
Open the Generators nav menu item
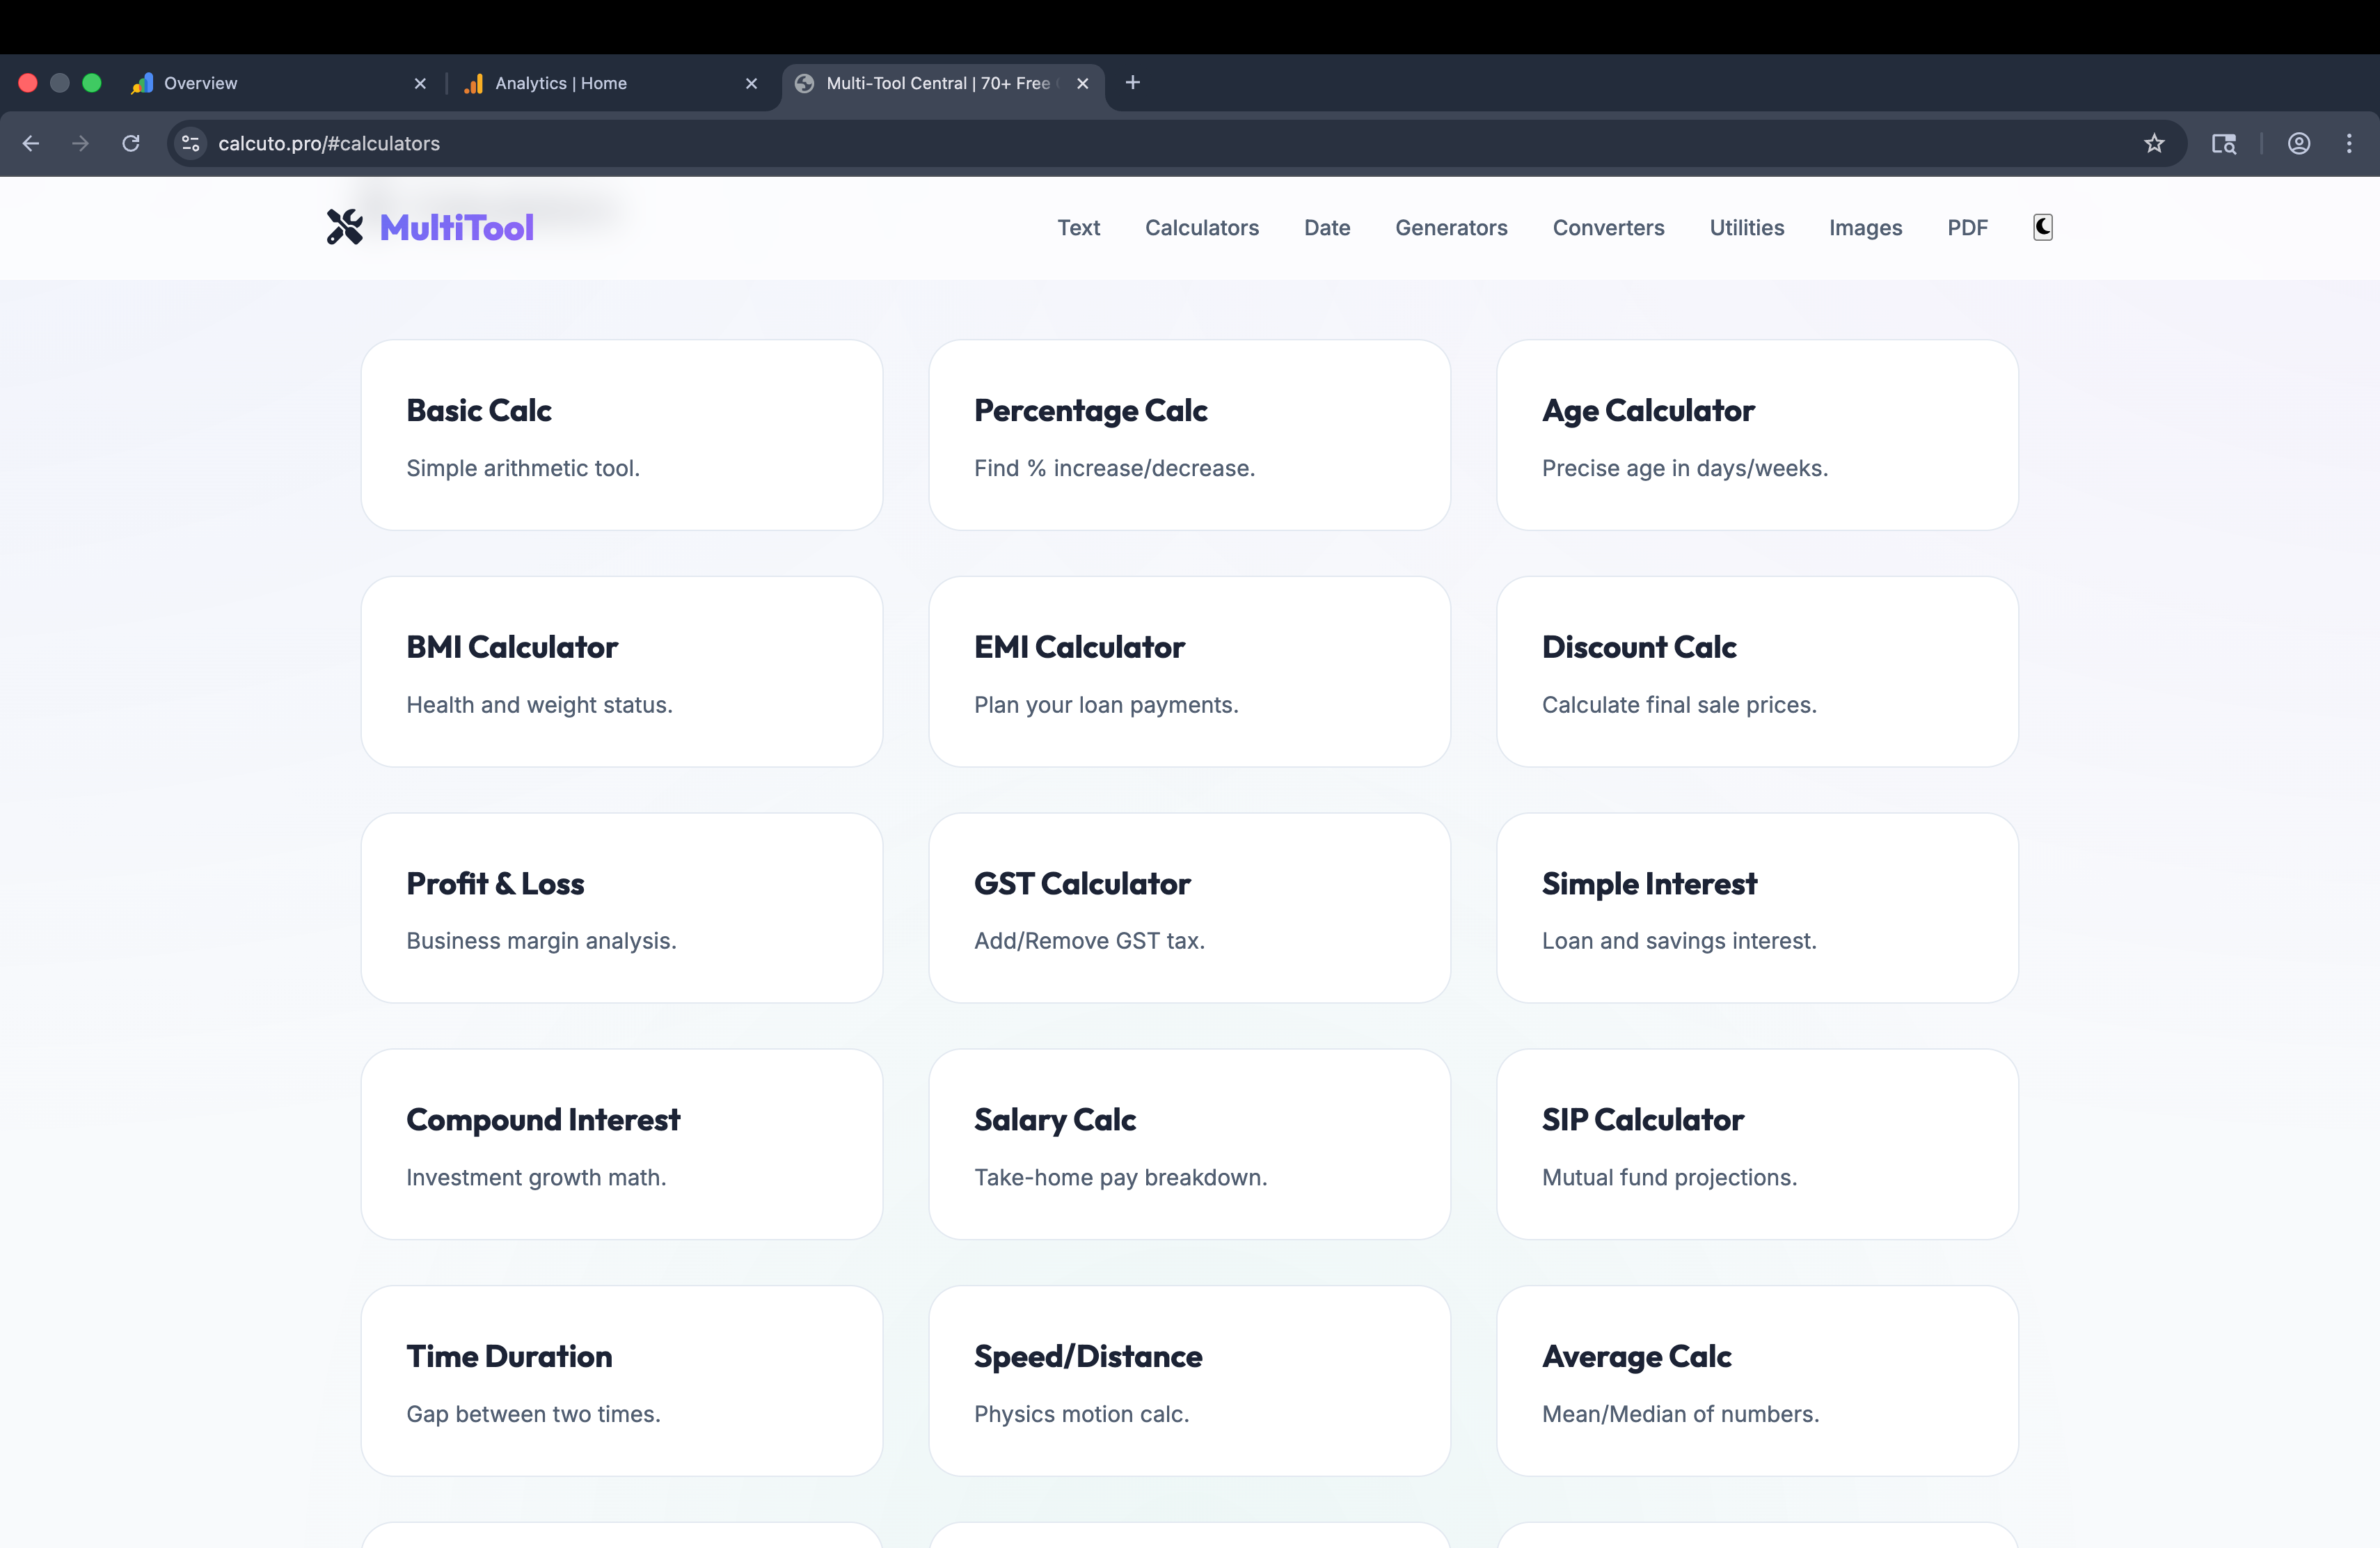(1451, 228)
